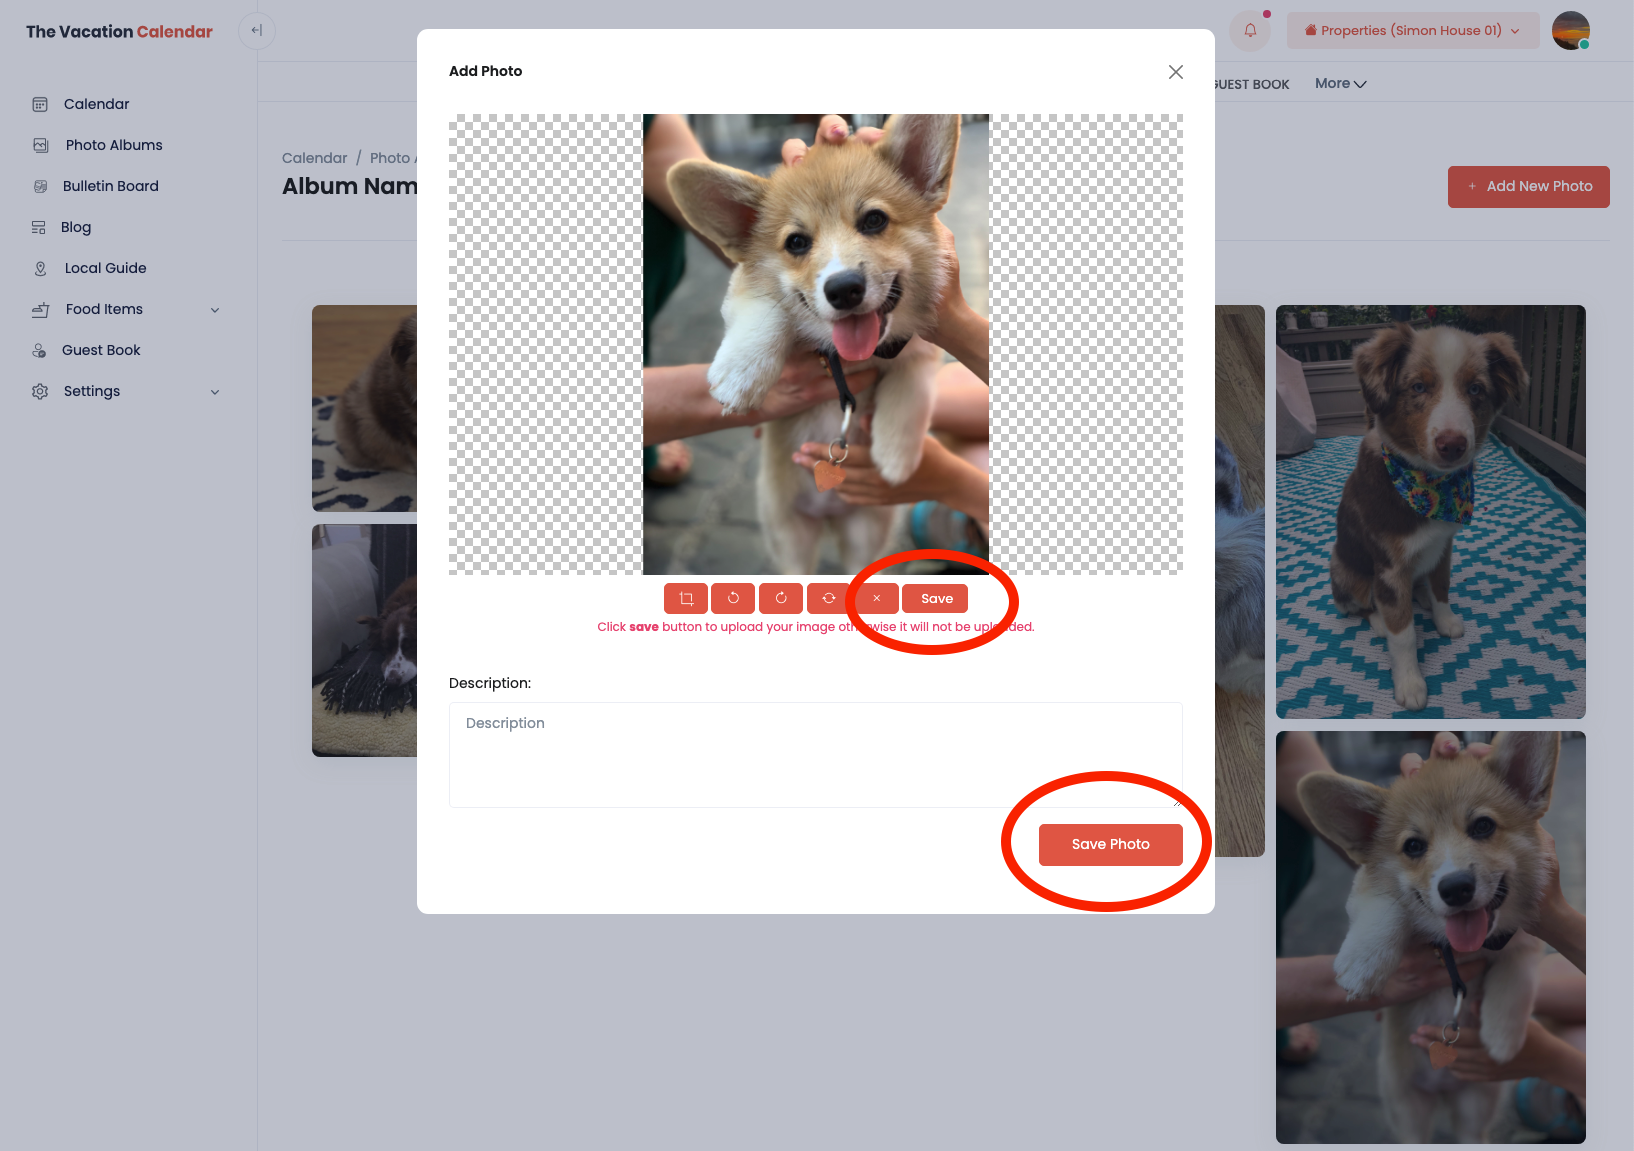Go to Photo Albums in the sidebar

[x=113, y=145]
